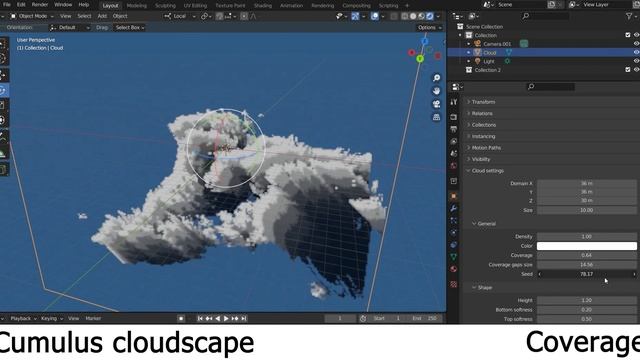The width and height of the screenshot is (640, 360).
Task: Open the timeline Playback menu
Action: pyautogui.click(x=23, y=318)
